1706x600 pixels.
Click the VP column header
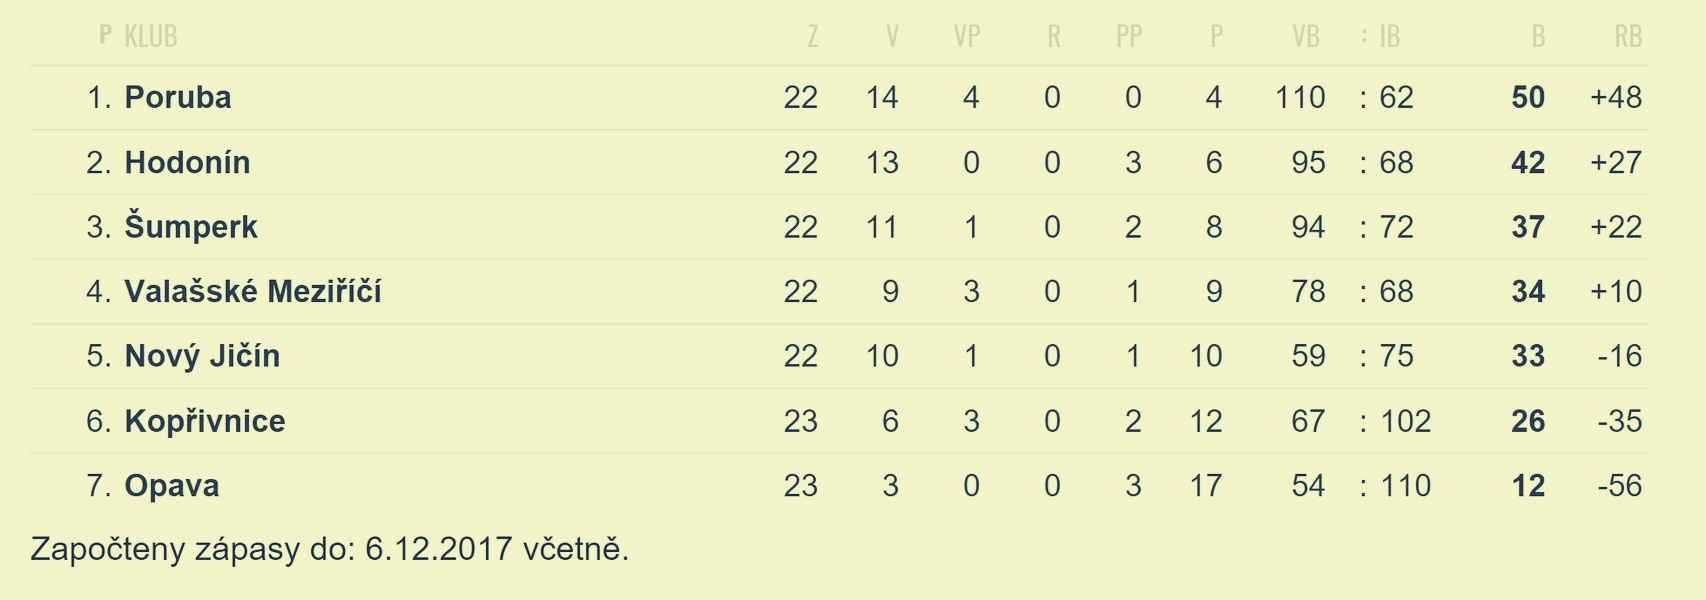click(967, 37)
